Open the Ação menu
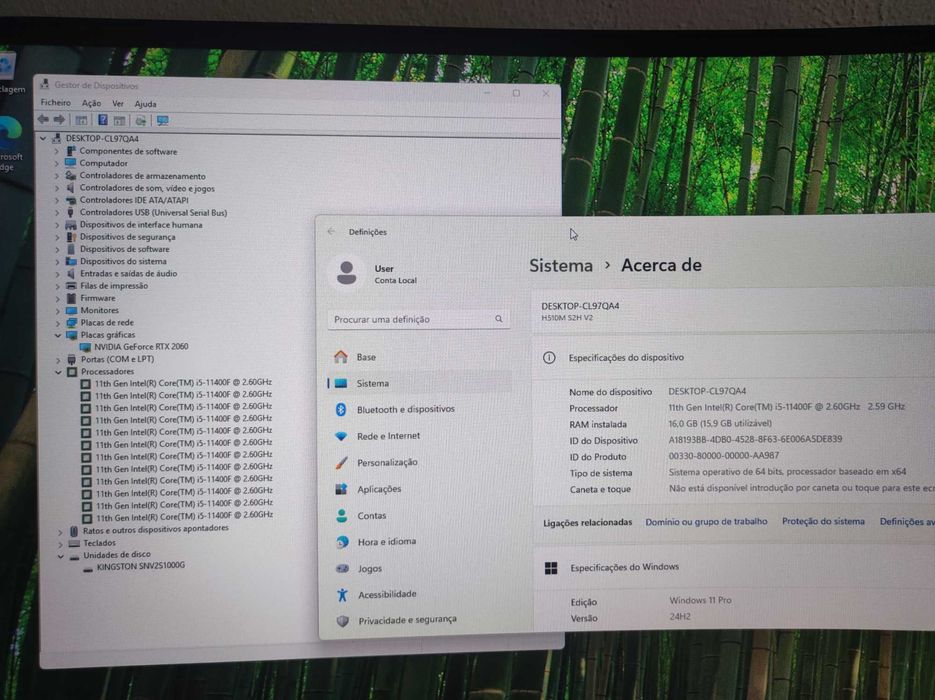Image resolution: width=935 pixels, height=700 pixels. pyautogui.click(x=91, y=103)
